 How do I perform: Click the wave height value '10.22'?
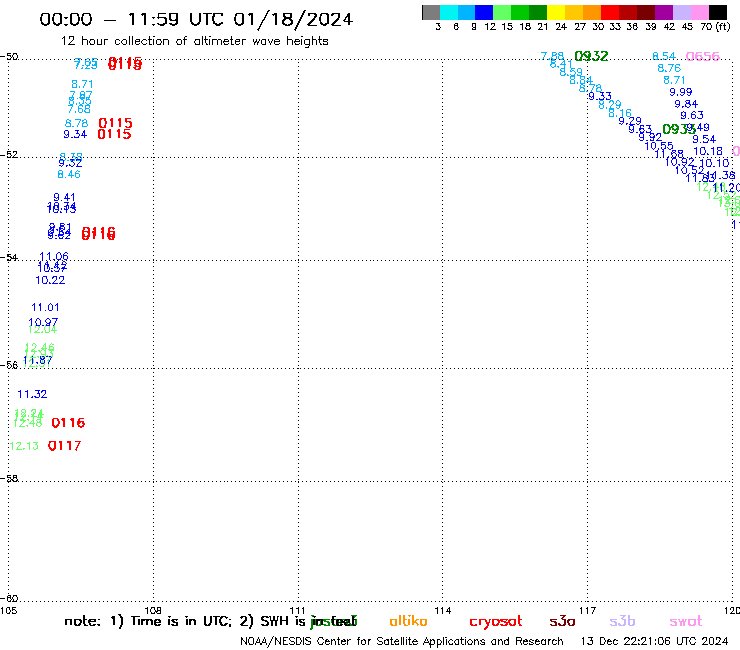pyautogui.click(x=50, y=280)
